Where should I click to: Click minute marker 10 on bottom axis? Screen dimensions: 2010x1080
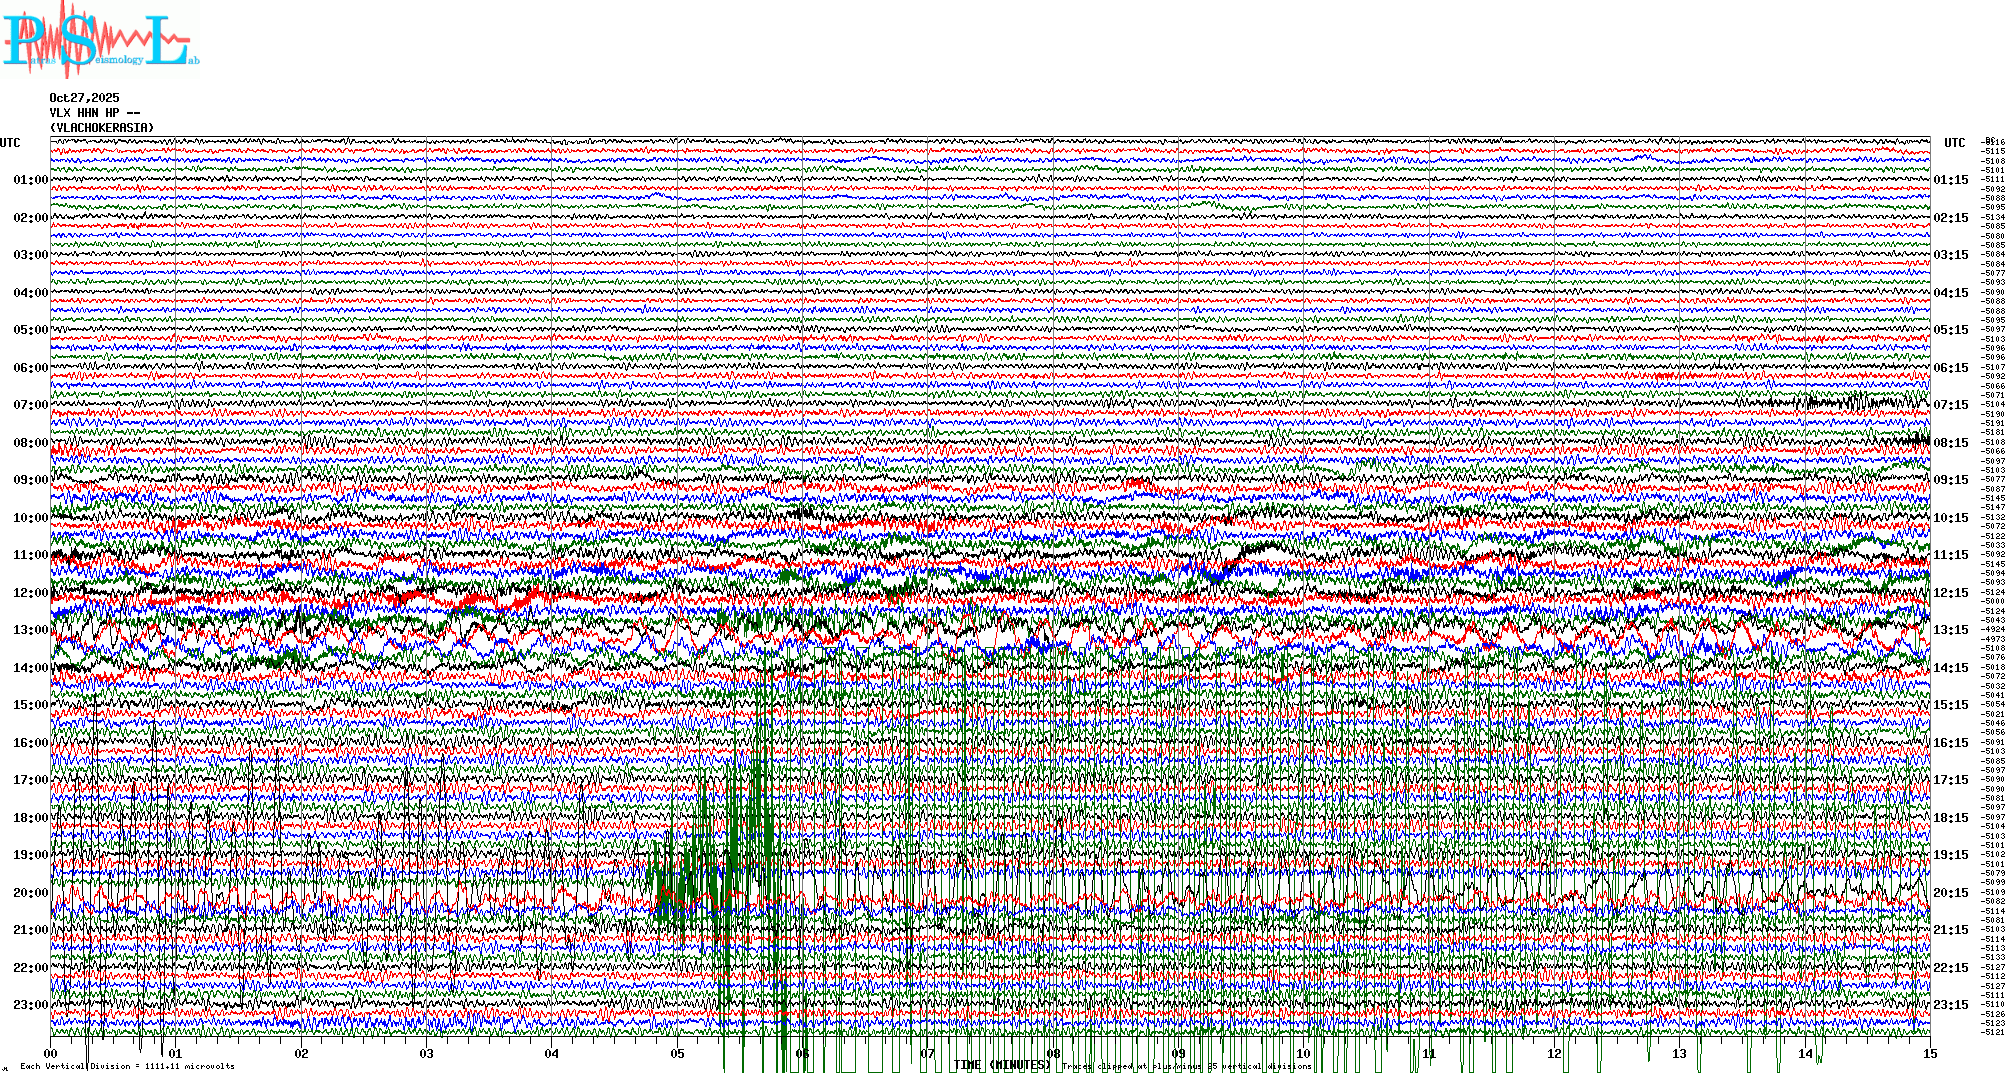click(x=1303, y=1054)
